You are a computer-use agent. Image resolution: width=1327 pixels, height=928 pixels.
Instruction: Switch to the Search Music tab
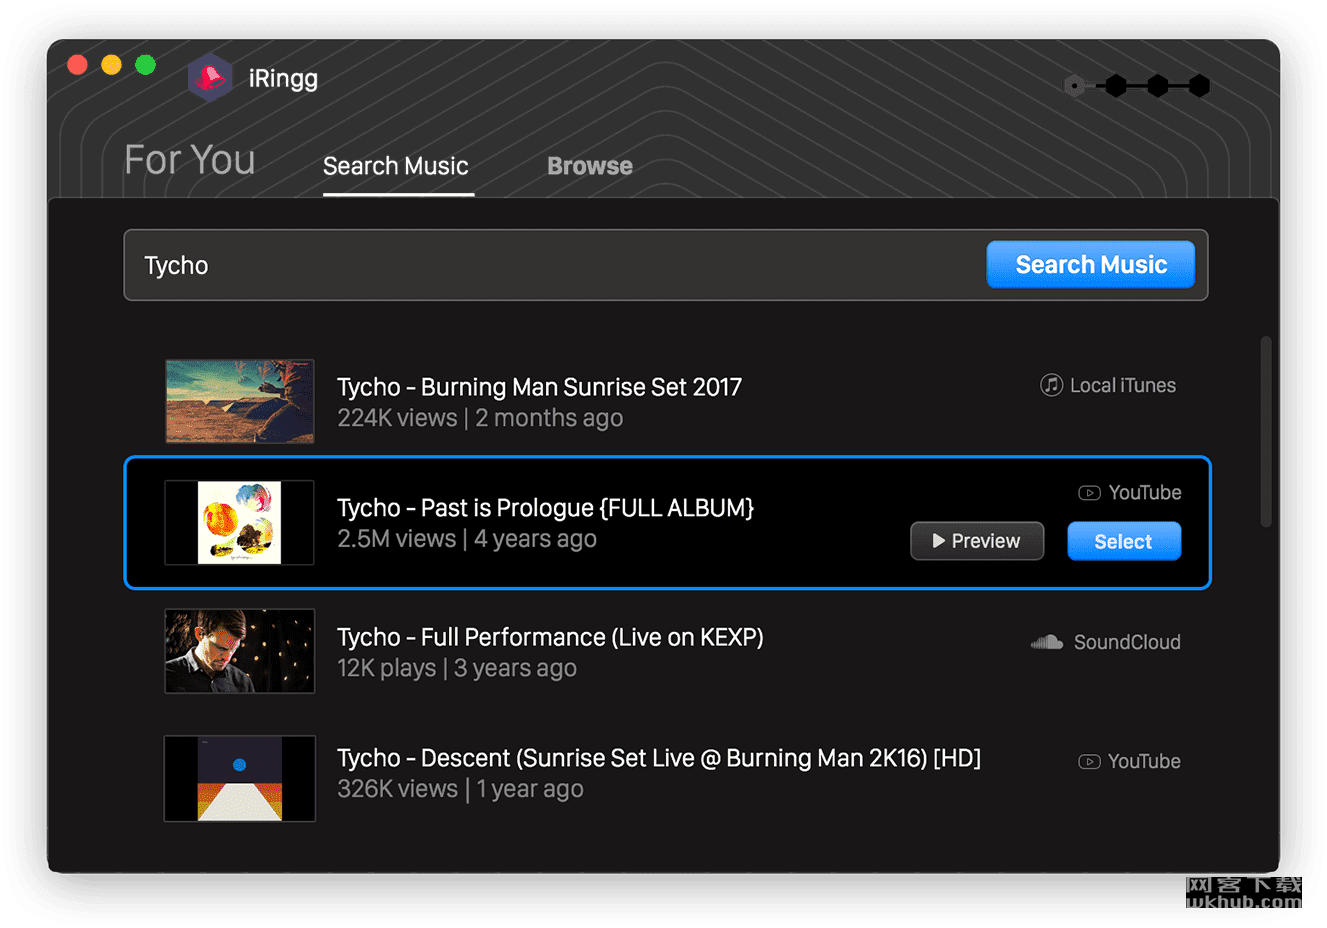click(396, 166)
